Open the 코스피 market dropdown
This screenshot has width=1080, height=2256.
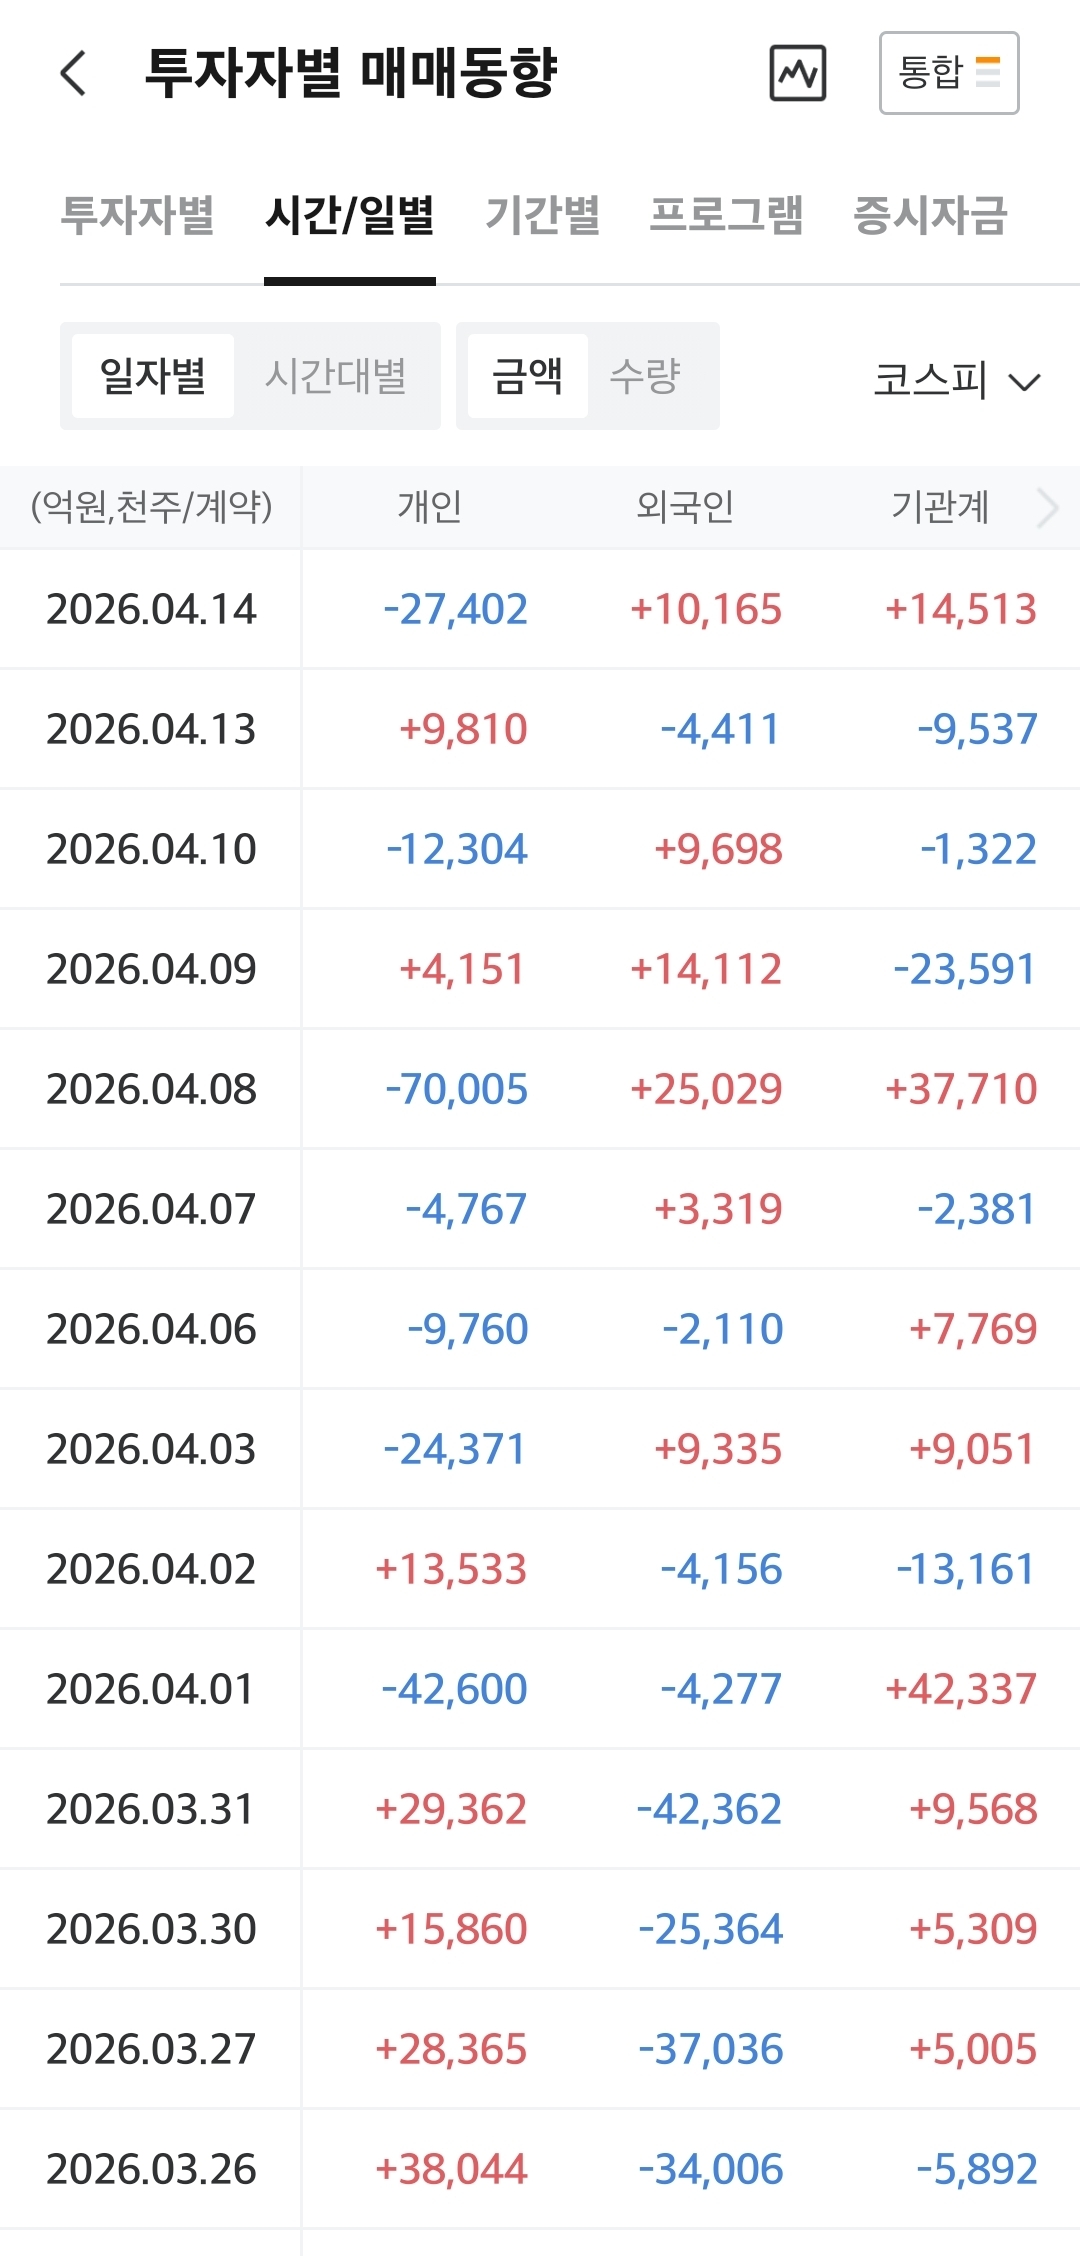[956, 380]
